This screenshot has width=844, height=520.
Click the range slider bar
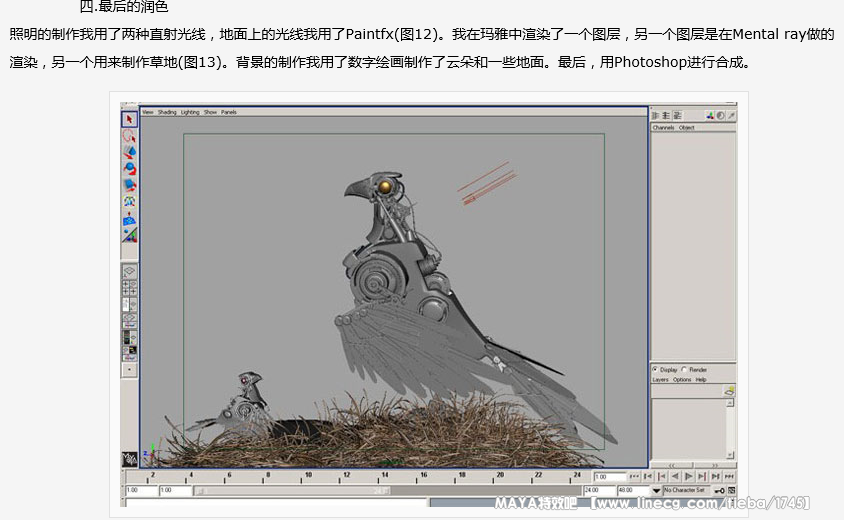(x=292, y=490)
